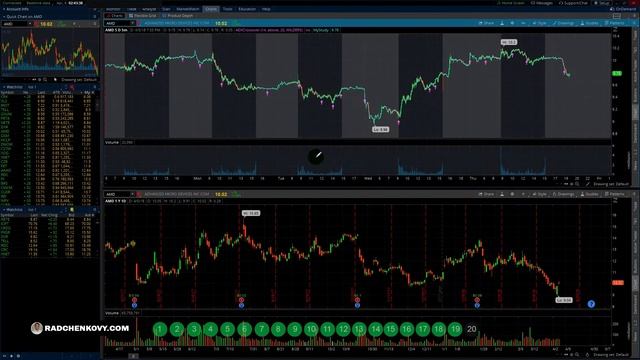Open the Monitor tab
Image resolution: width=640 pixels, height=360 pixels.
point(113,9)
